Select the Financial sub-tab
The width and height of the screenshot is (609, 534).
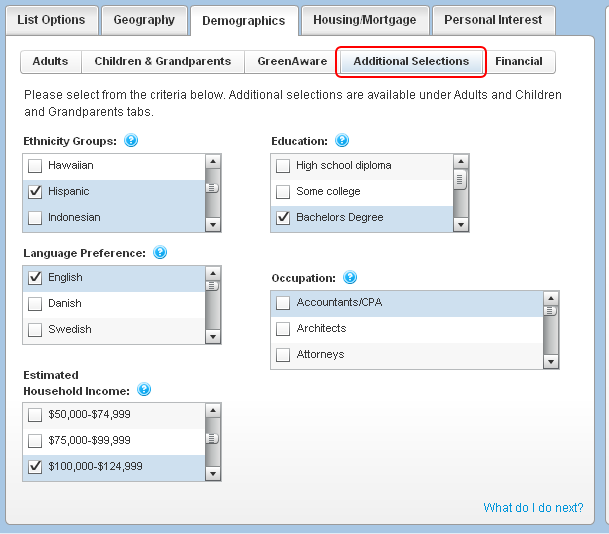(x=518, y=61)
